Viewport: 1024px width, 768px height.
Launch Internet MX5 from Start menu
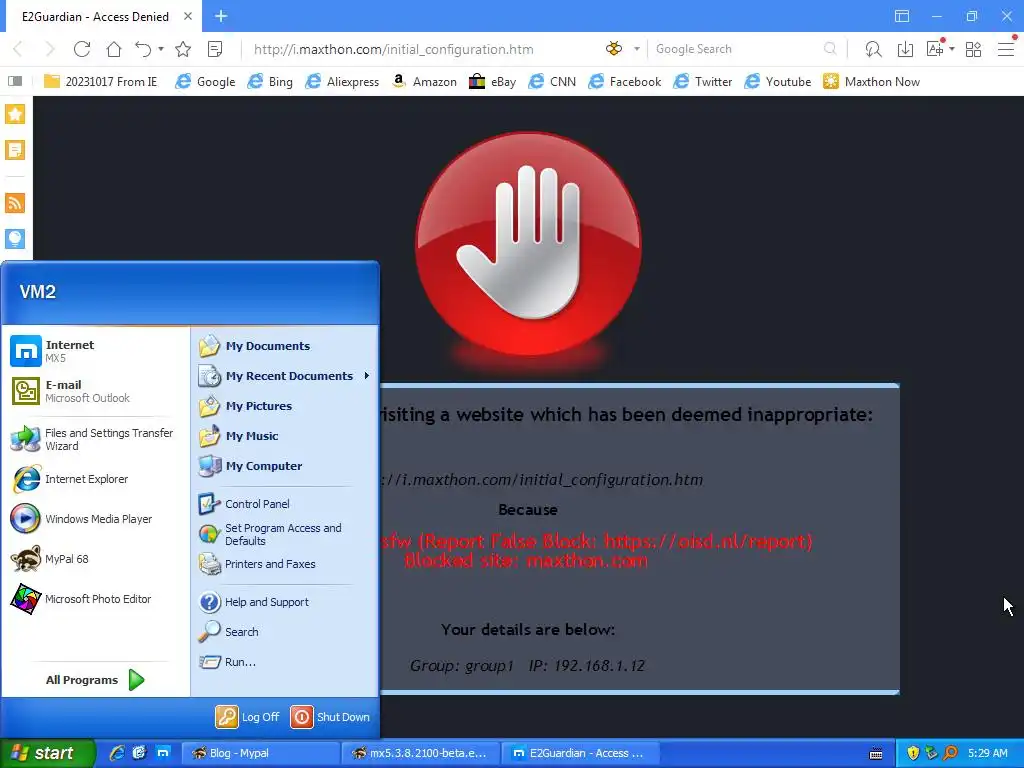click(96, 351)
